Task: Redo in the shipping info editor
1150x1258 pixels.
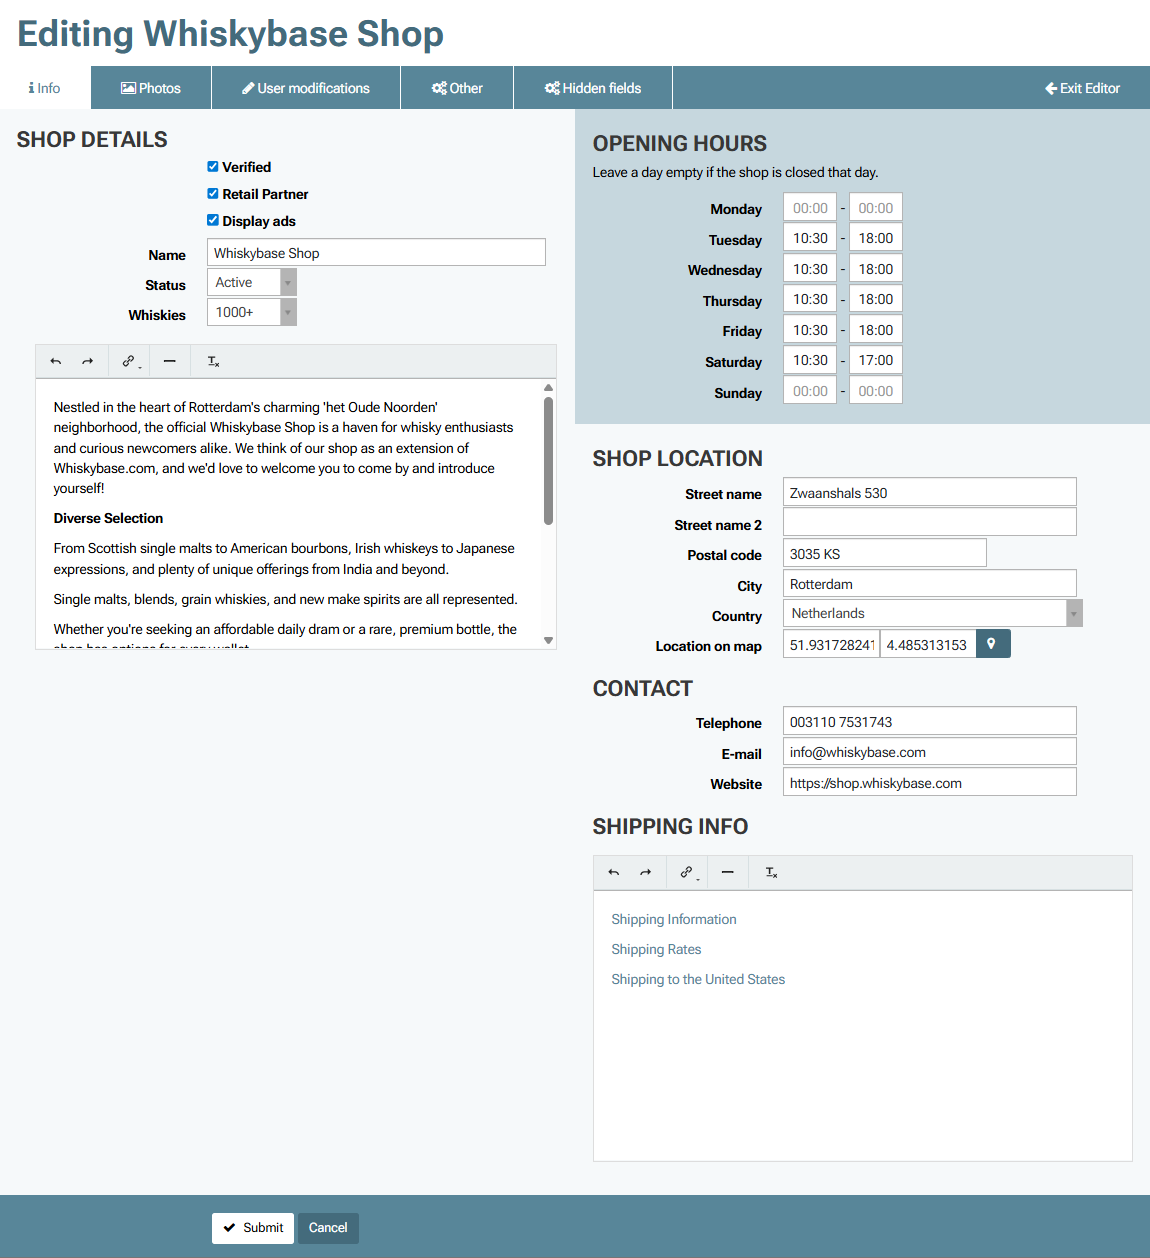Action: 646,873
